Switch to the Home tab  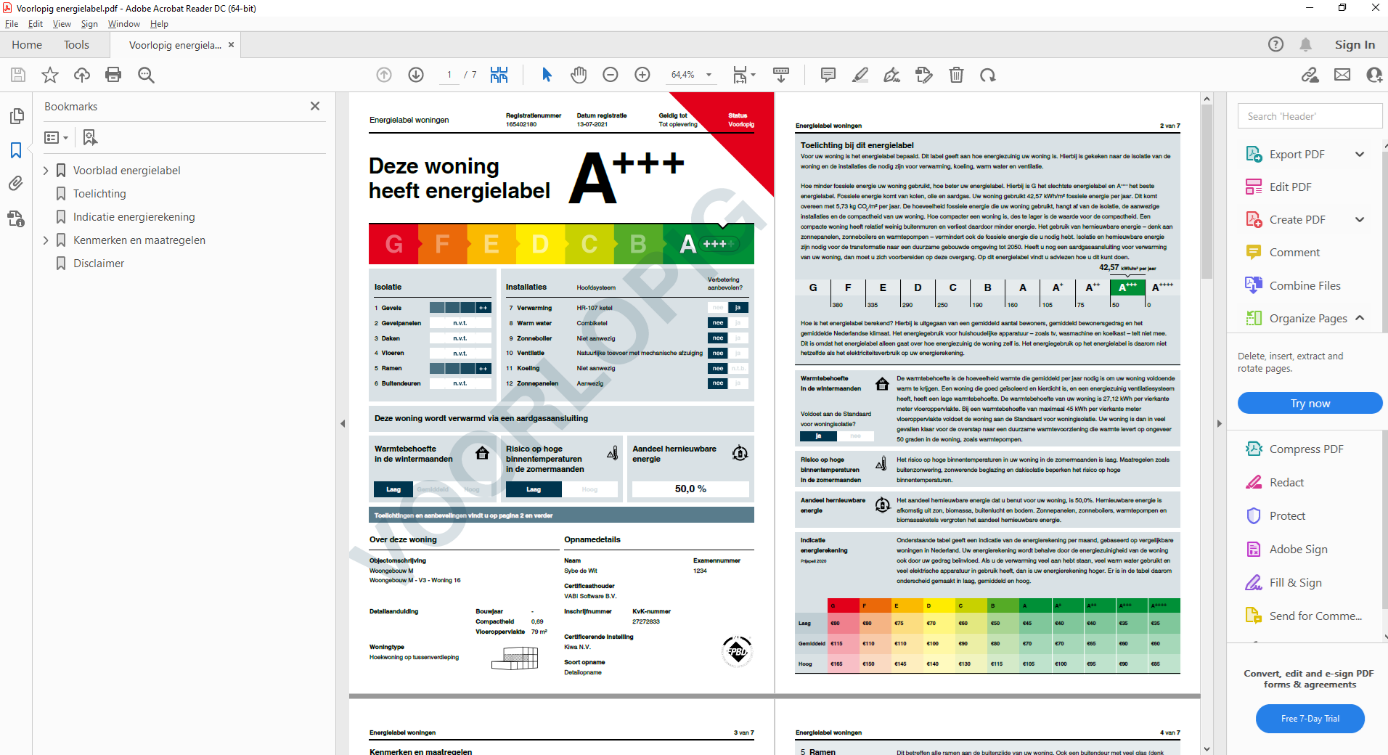(27, 45)
